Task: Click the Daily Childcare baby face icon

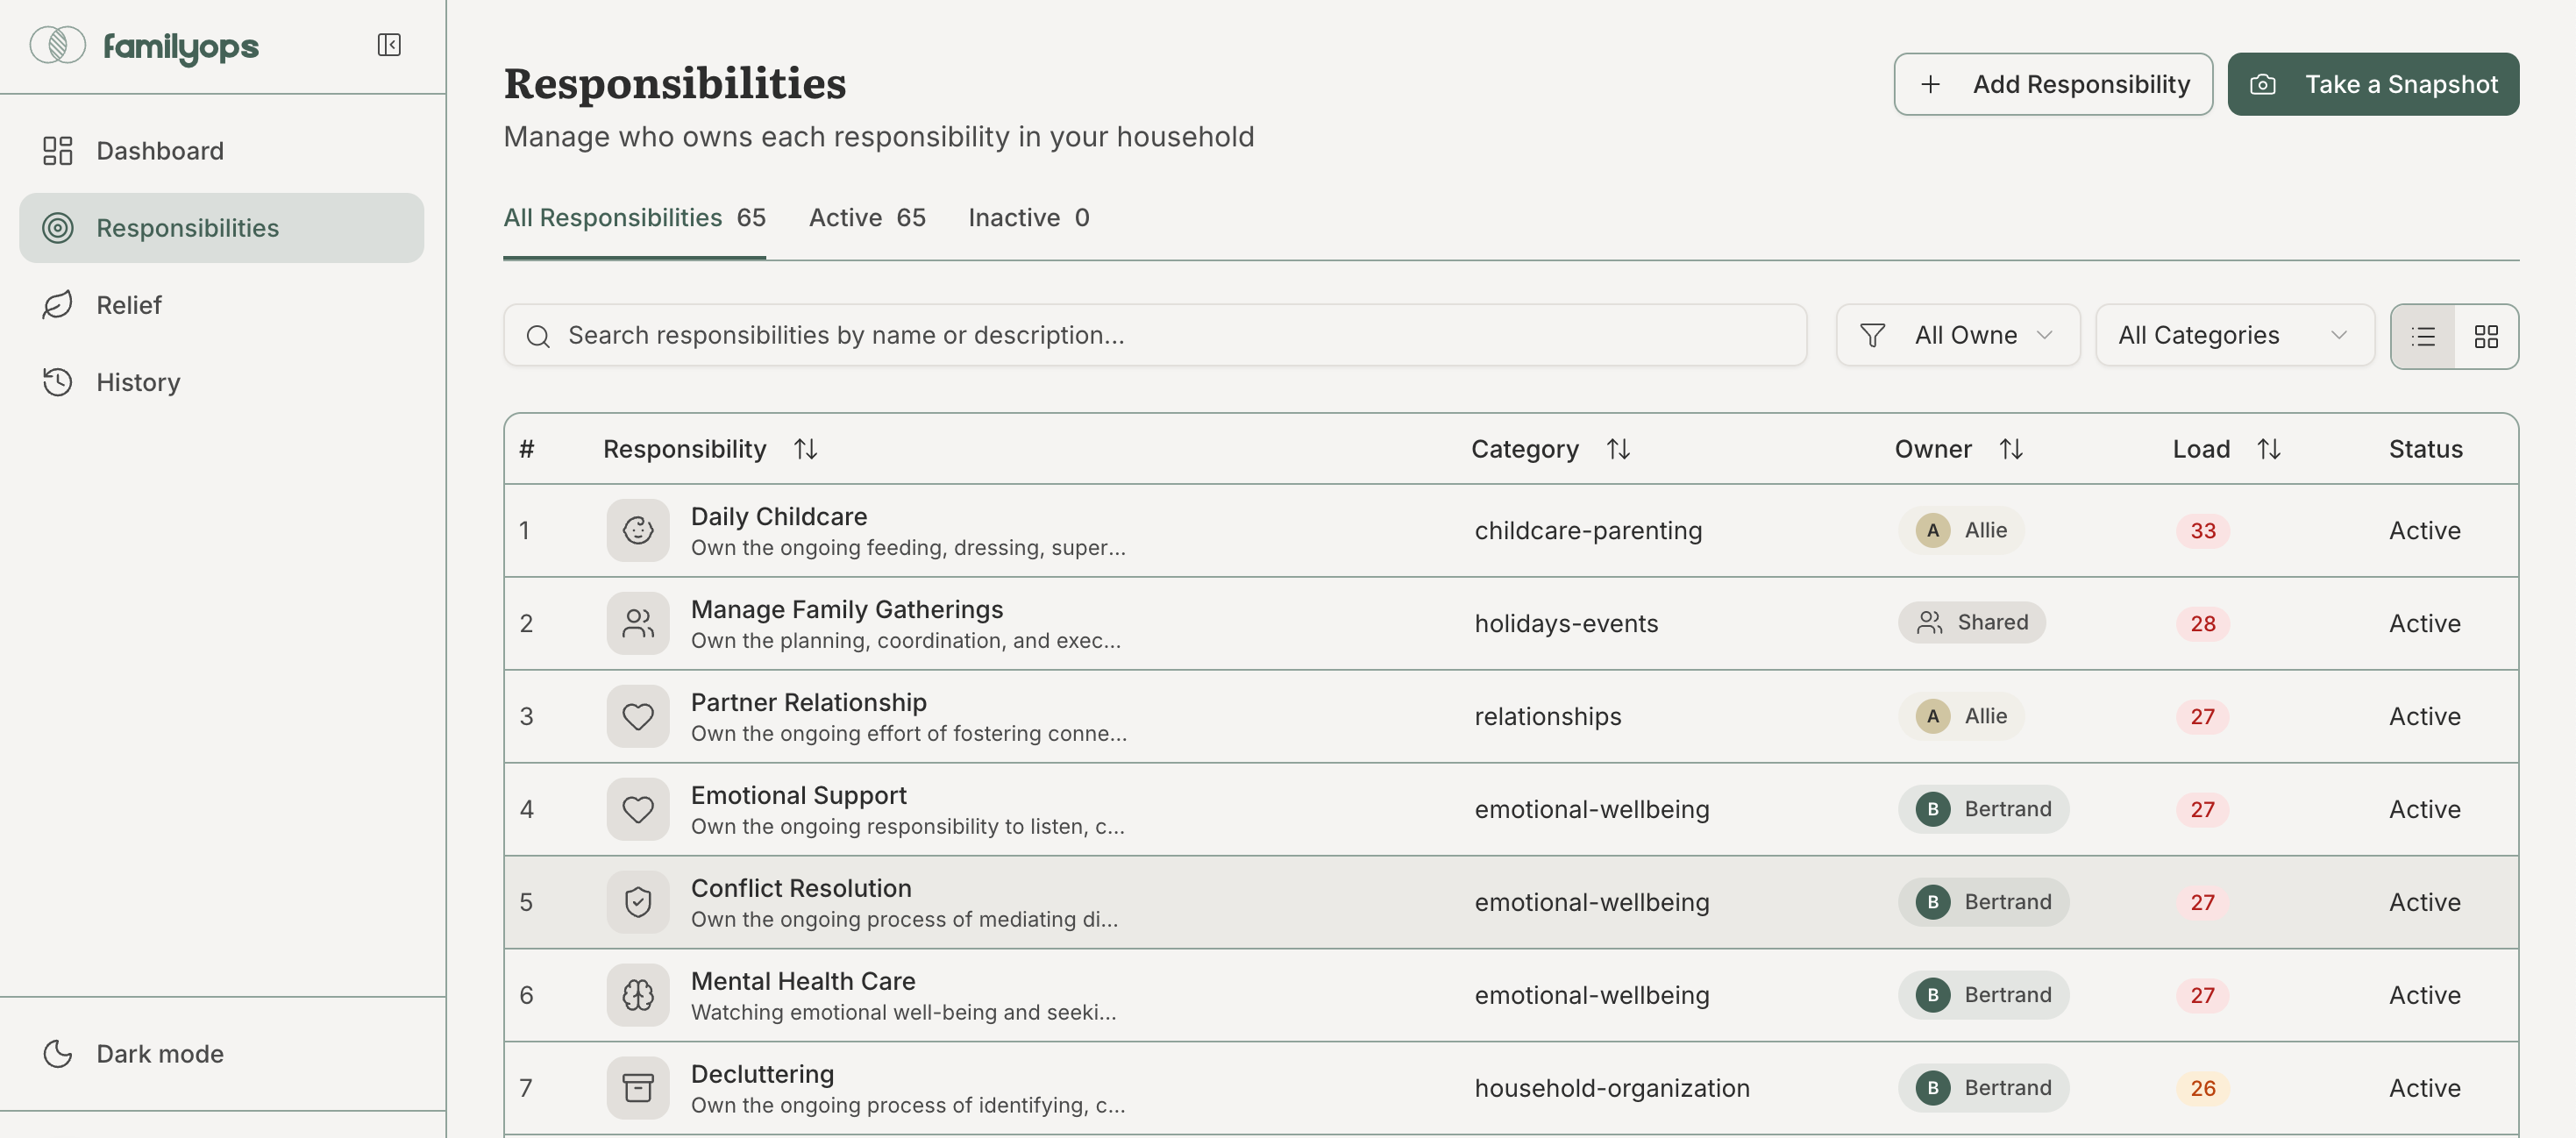Action: point(637,530)
